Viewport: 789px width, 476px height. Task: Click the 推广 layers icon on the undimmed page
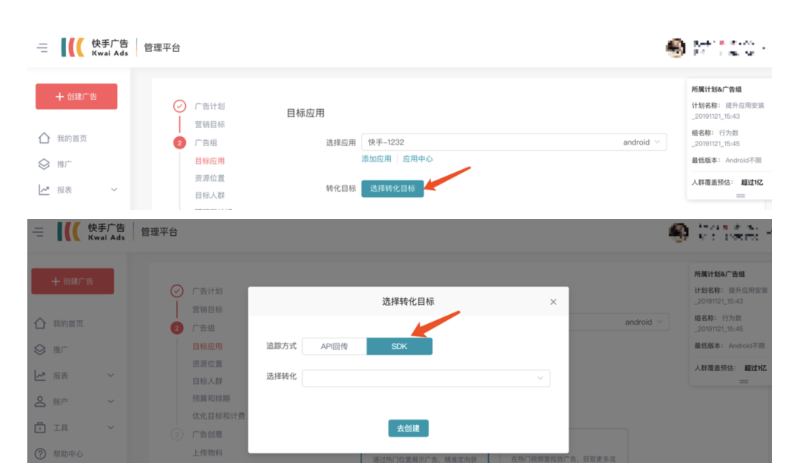click(44, 164)
